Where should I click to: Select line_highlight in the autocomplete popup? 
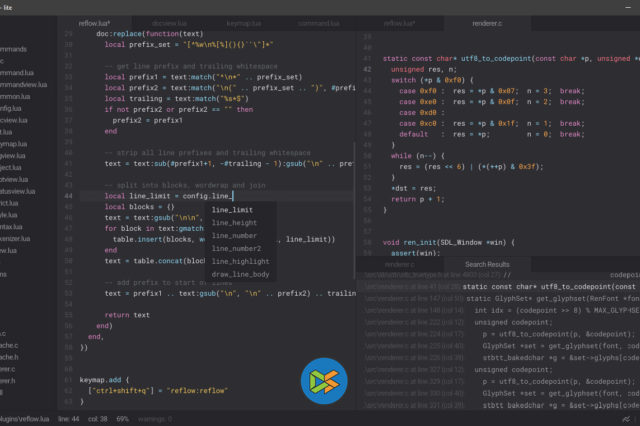[241, 262]
